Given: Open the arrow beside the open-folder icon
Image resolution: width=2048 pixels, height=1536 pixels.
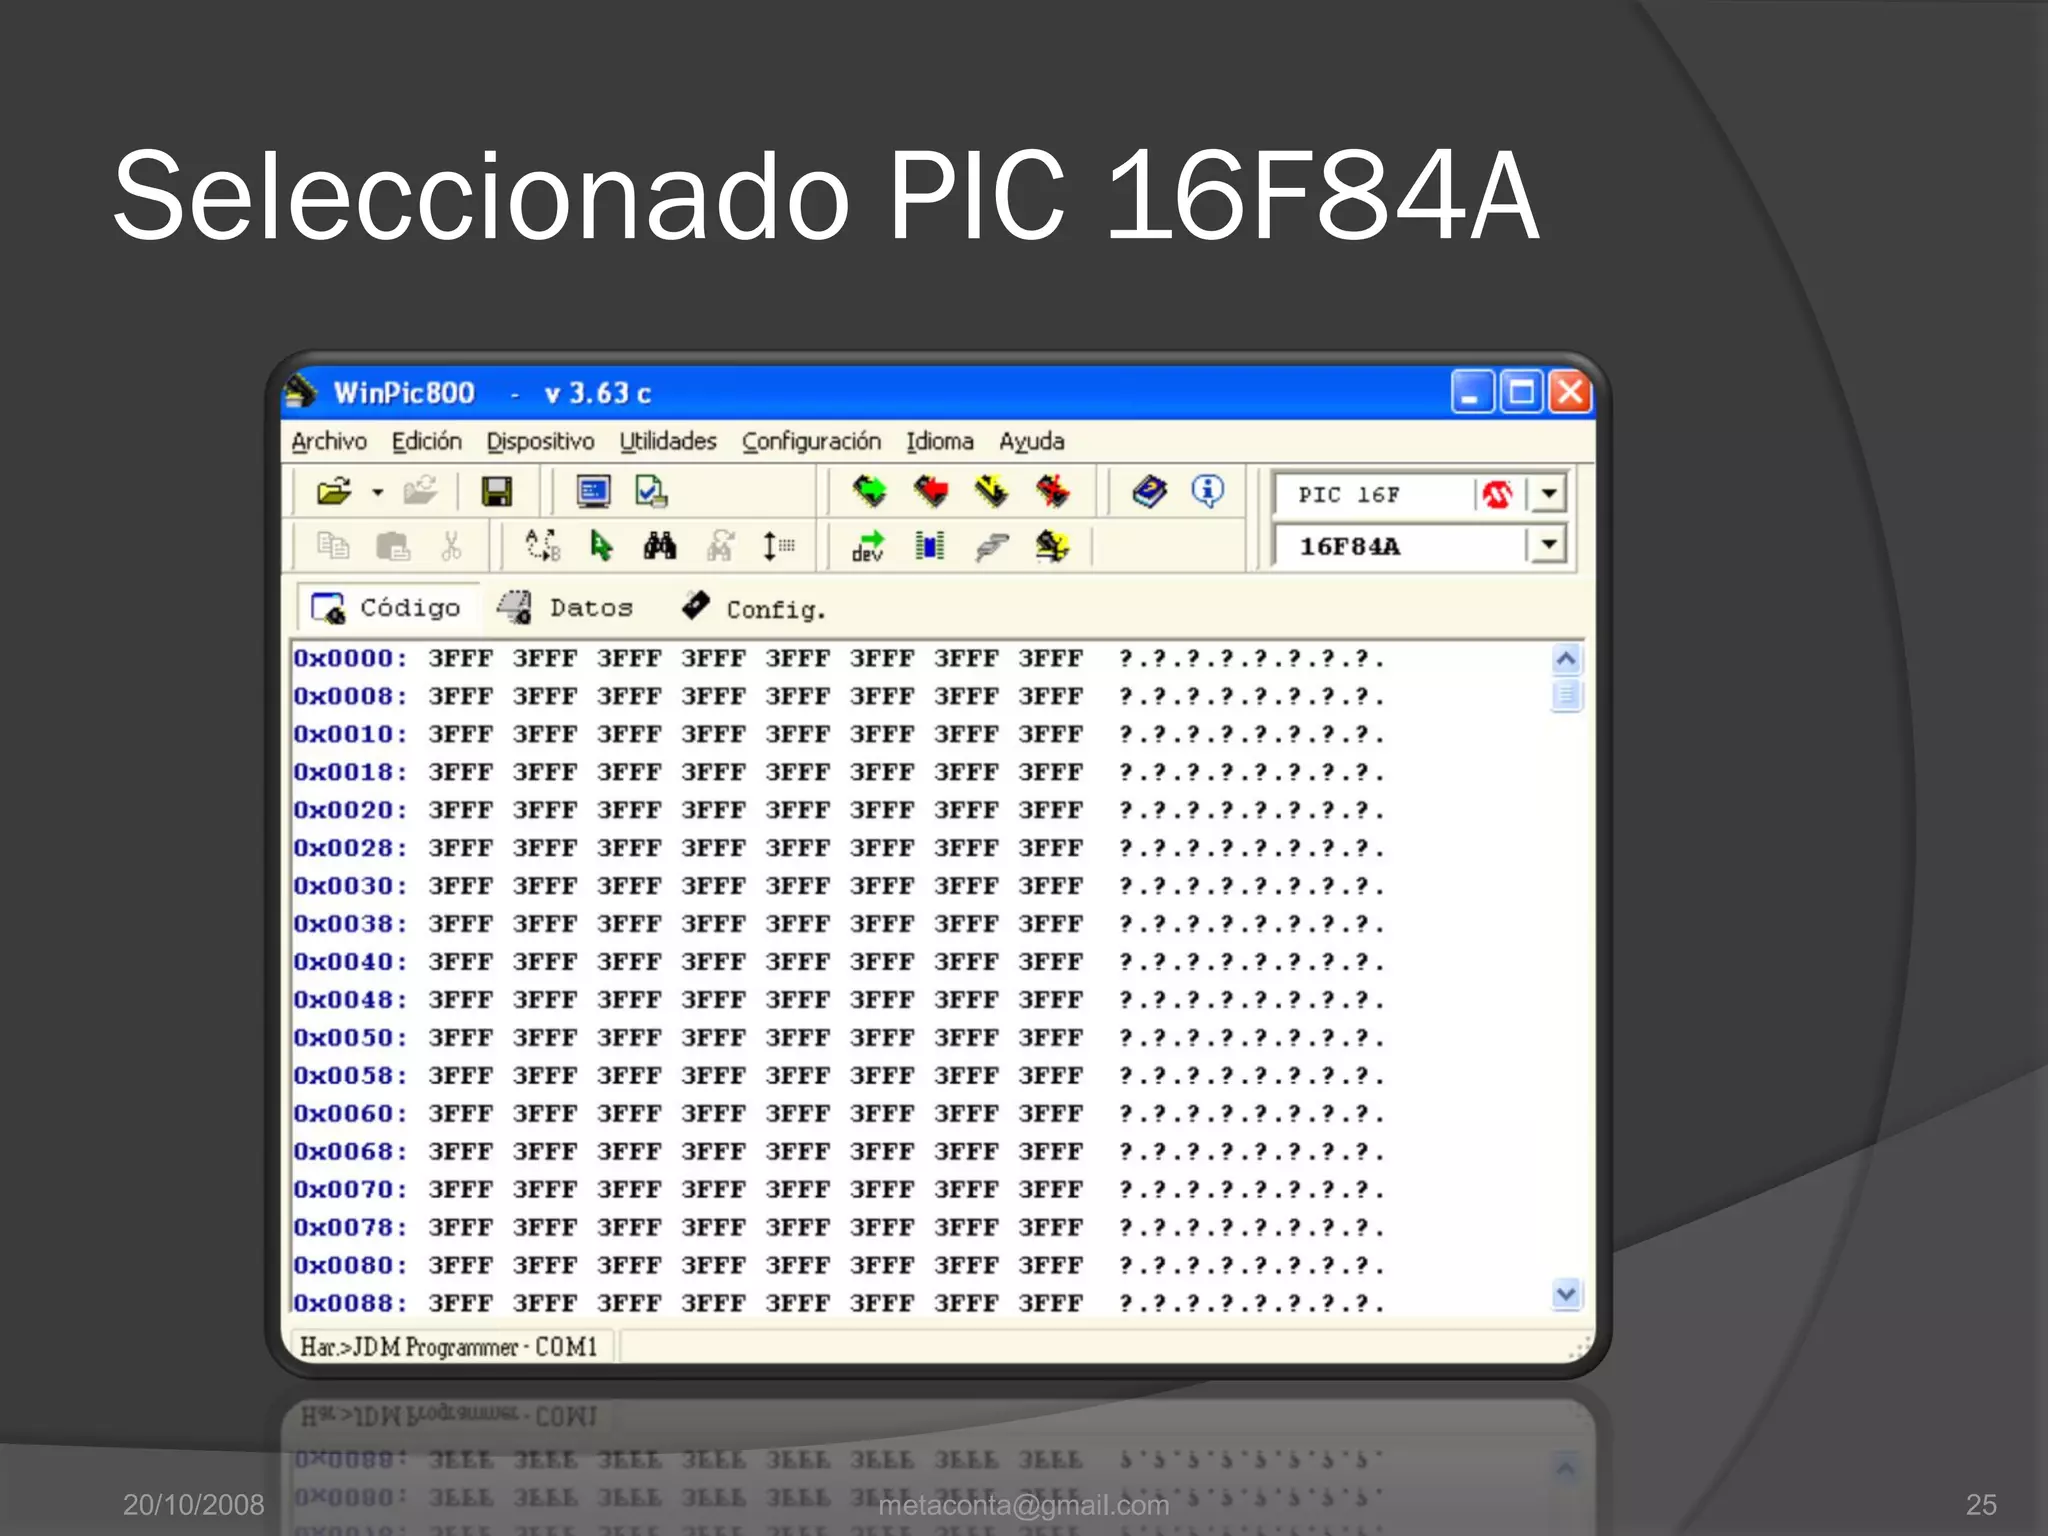Looking at the screenshot, I should point(378,492).
